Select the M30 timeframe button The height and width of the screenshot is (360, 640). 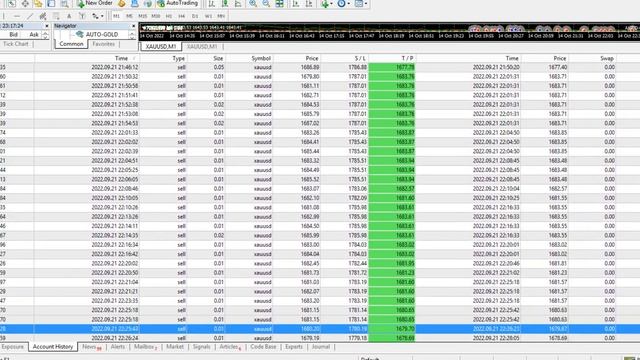pos(156,16)
